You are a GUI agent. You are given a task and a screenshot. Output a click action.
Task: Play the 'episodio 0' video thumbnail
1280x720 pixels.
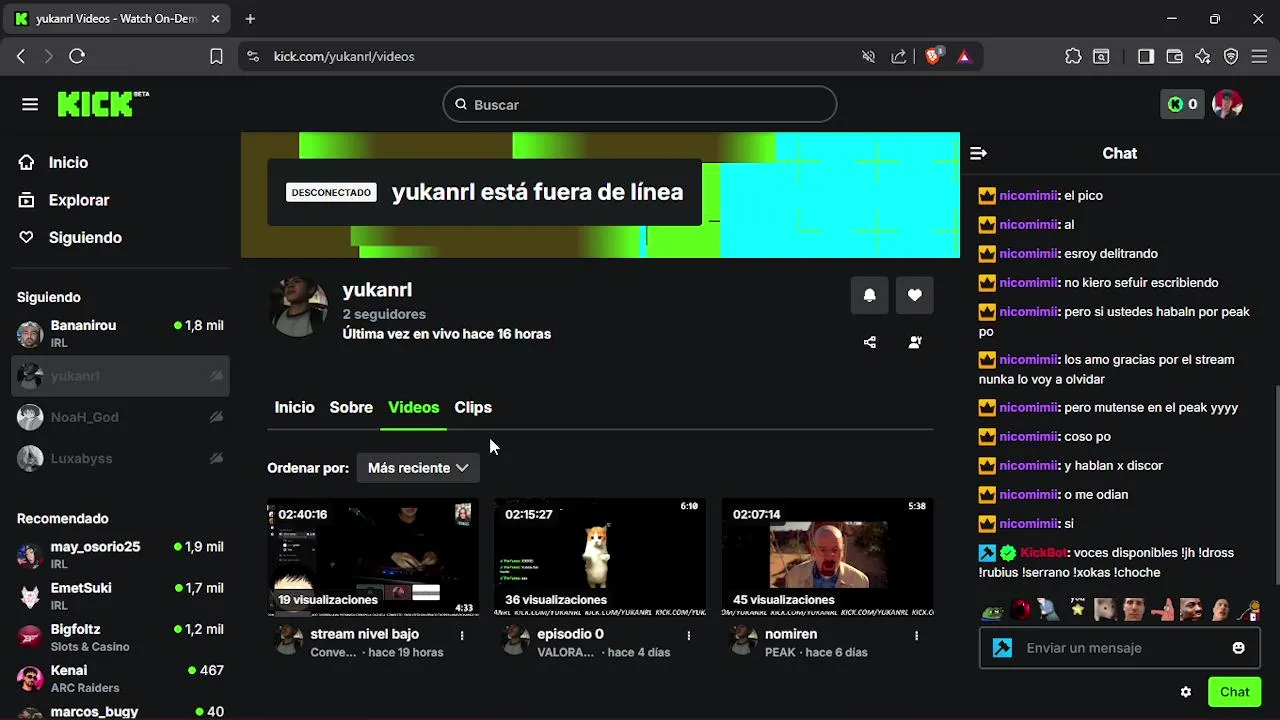point(600,557)
